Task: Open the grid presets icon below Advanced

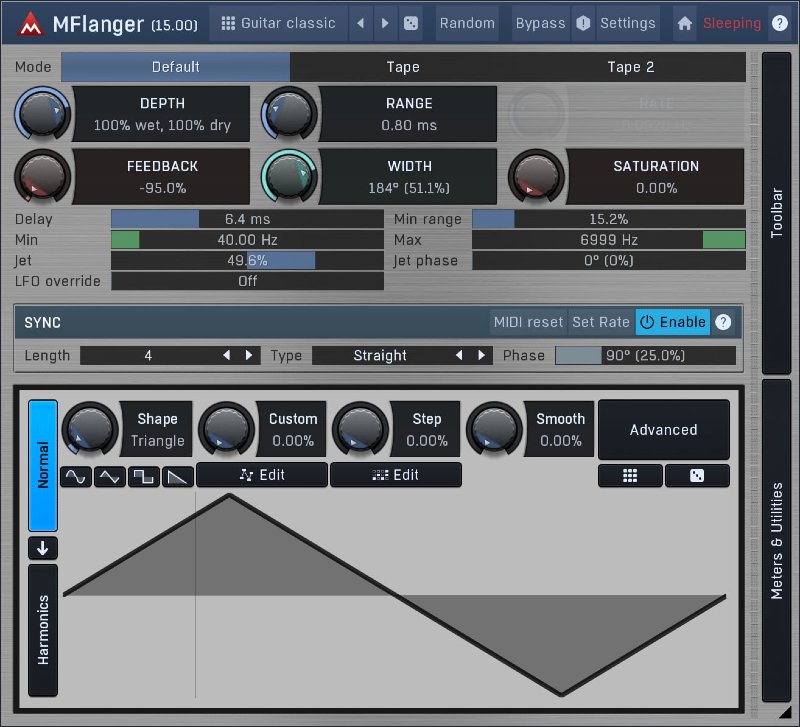Action: pyautogui.click(x=630, y=476)
